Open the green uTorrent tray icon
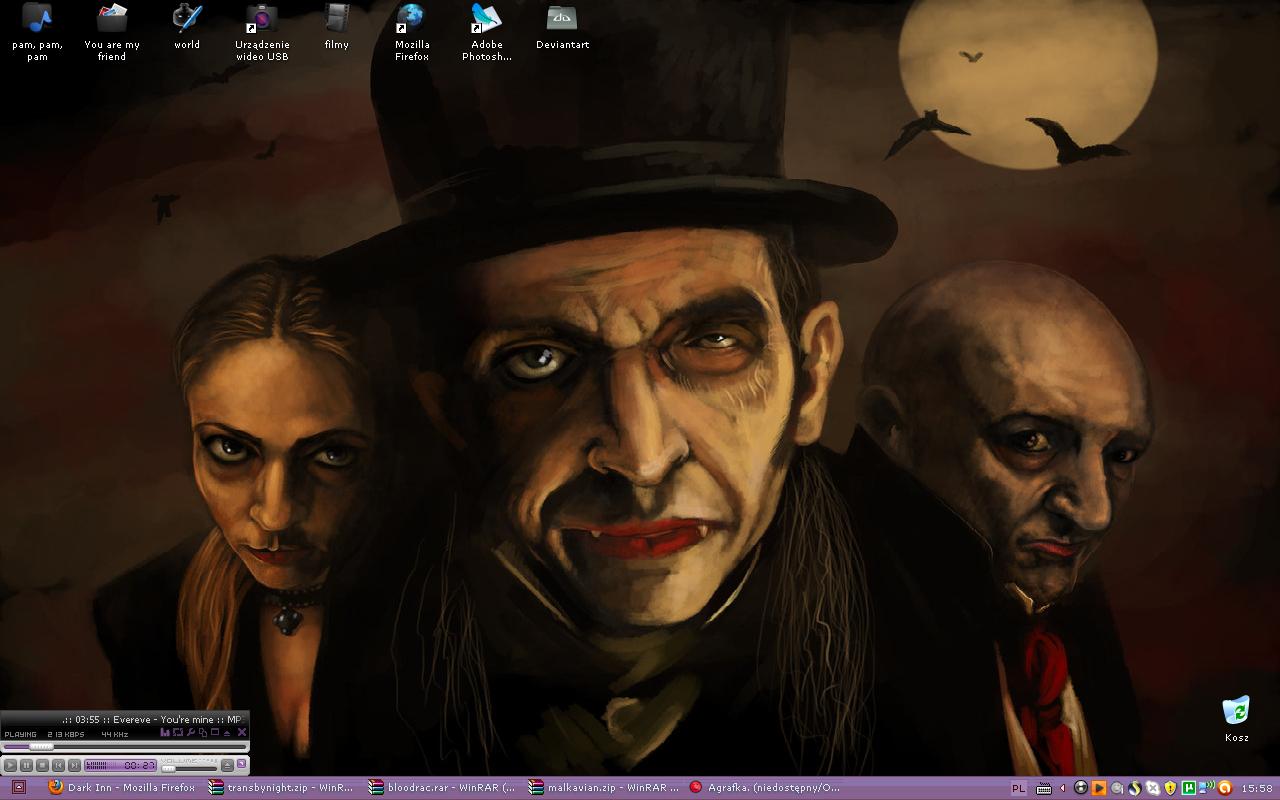This screenshot has height=800, width=1280. click(1189, 788)
